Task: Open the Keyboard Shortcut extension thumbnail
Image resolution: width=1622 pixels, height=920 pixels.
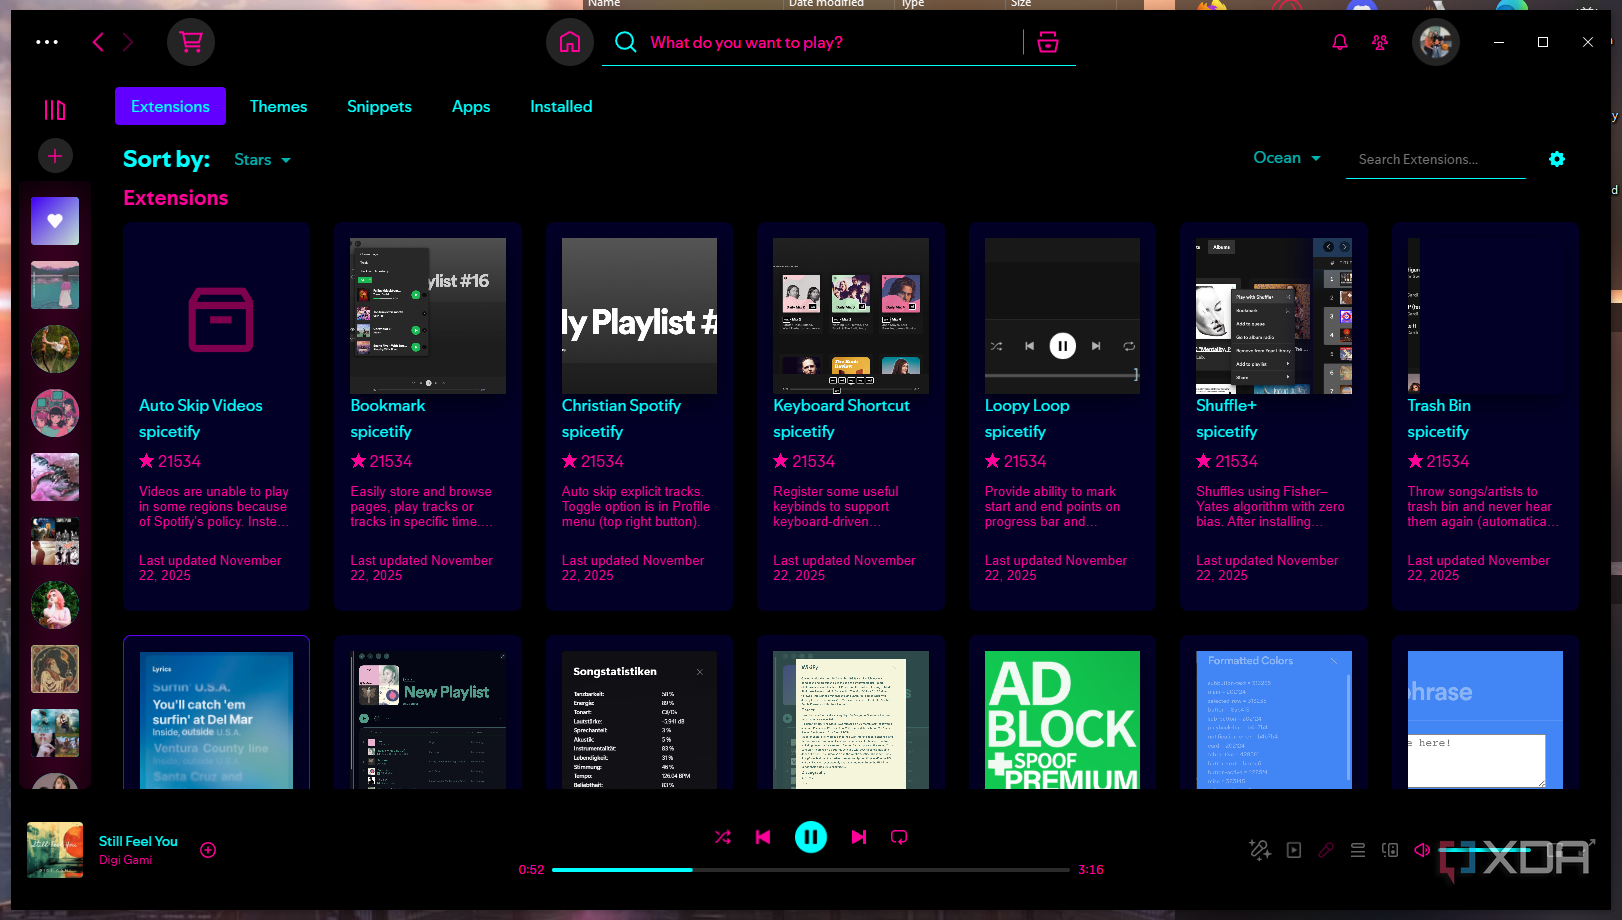Action: click(851, 316)
